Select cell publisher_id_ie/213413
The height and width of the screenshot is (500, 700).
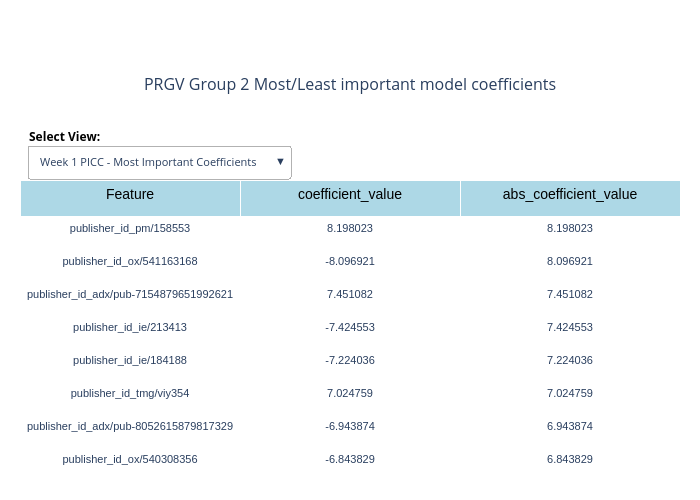[130, 327]
